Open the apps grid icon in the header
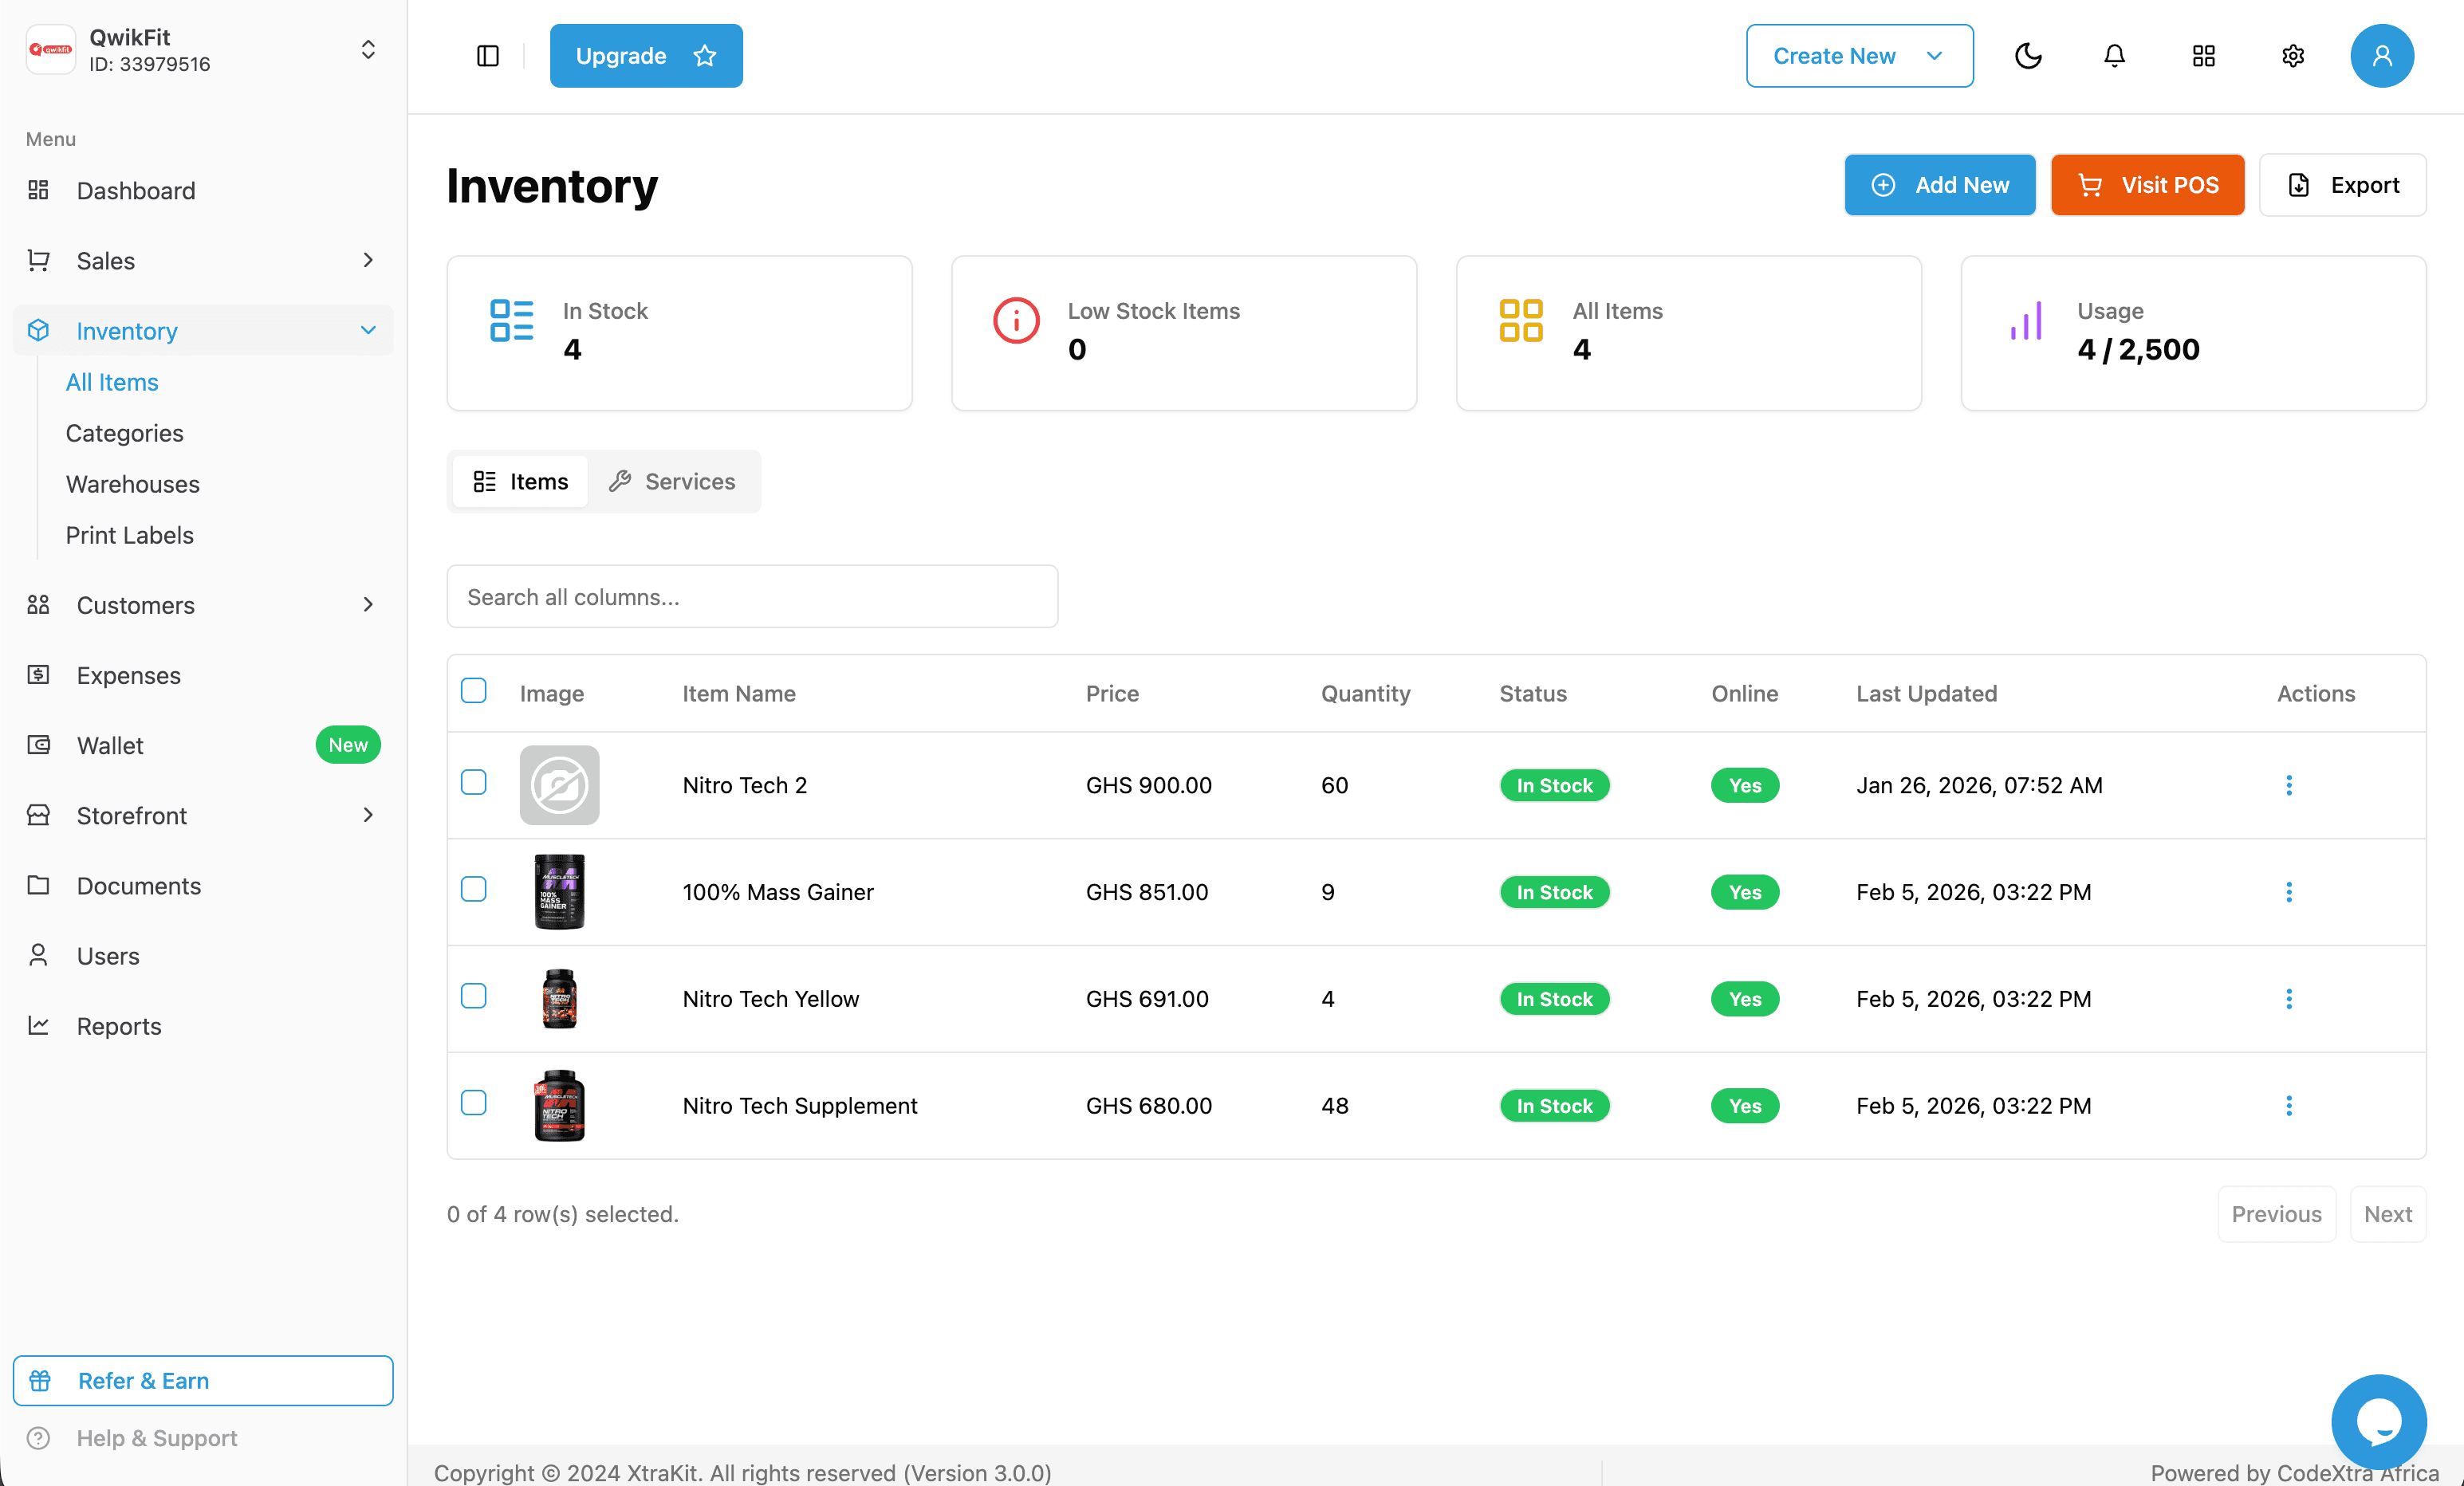This screenshot has width=2464, height=1486. tap(2204, 56)
